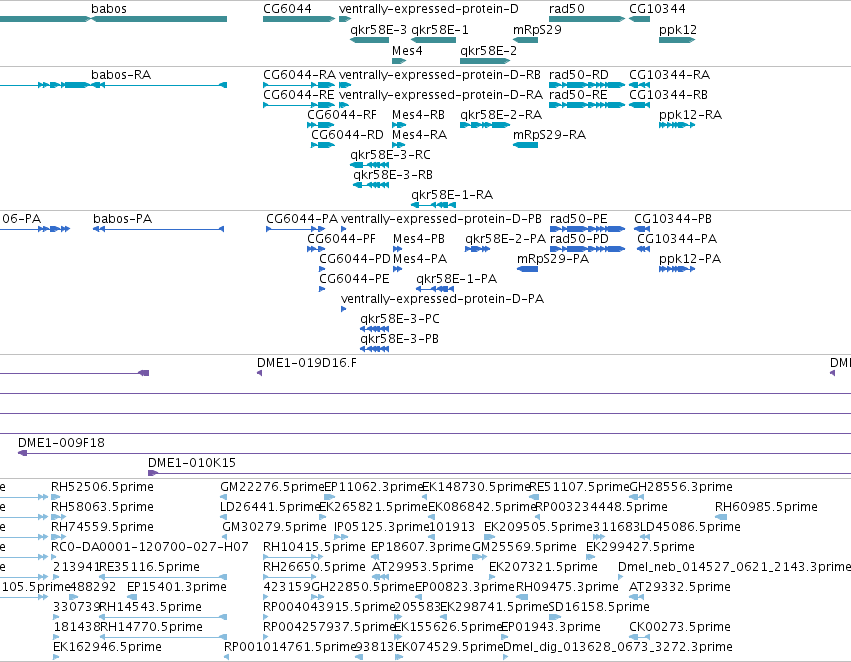This screenshot has width=851, height=662.
Task: Click the ventrally-expressed-protein-D gene label
Action: point(429,9)
